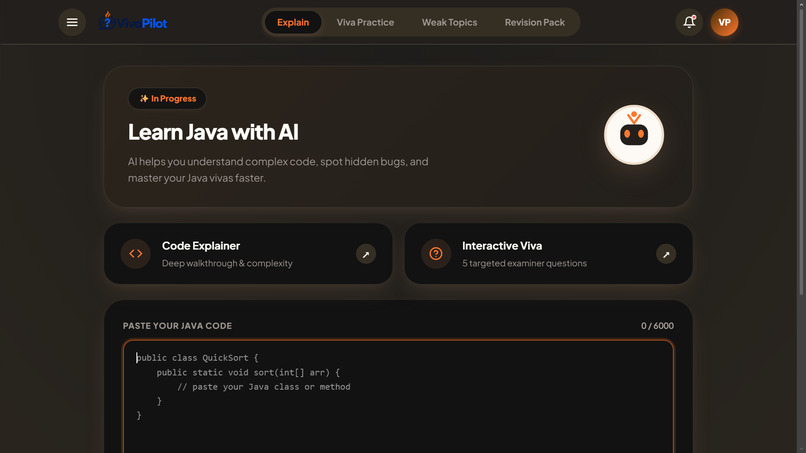Select the Explain tab
This screenshot has width=806, height=453.
293,22
